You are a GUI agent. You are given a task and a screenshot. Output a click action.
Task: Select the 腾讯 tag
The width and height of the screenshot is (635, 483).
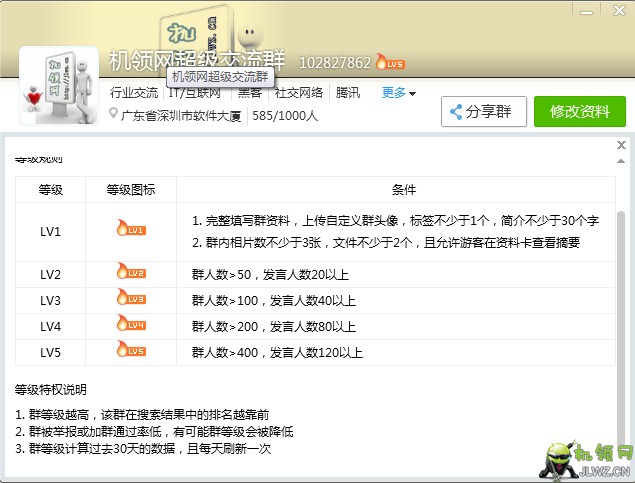point(348,93)
